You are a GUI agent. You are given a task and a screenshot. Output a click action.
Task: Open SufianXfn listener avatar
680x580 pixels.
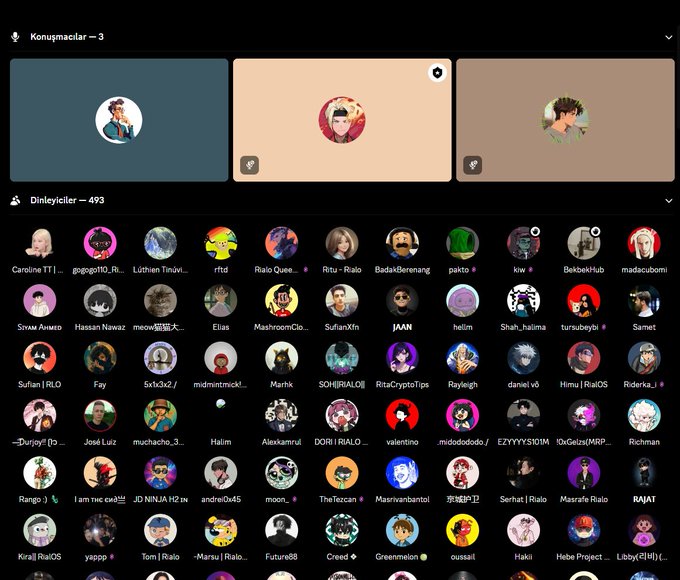tap(342, 301)
